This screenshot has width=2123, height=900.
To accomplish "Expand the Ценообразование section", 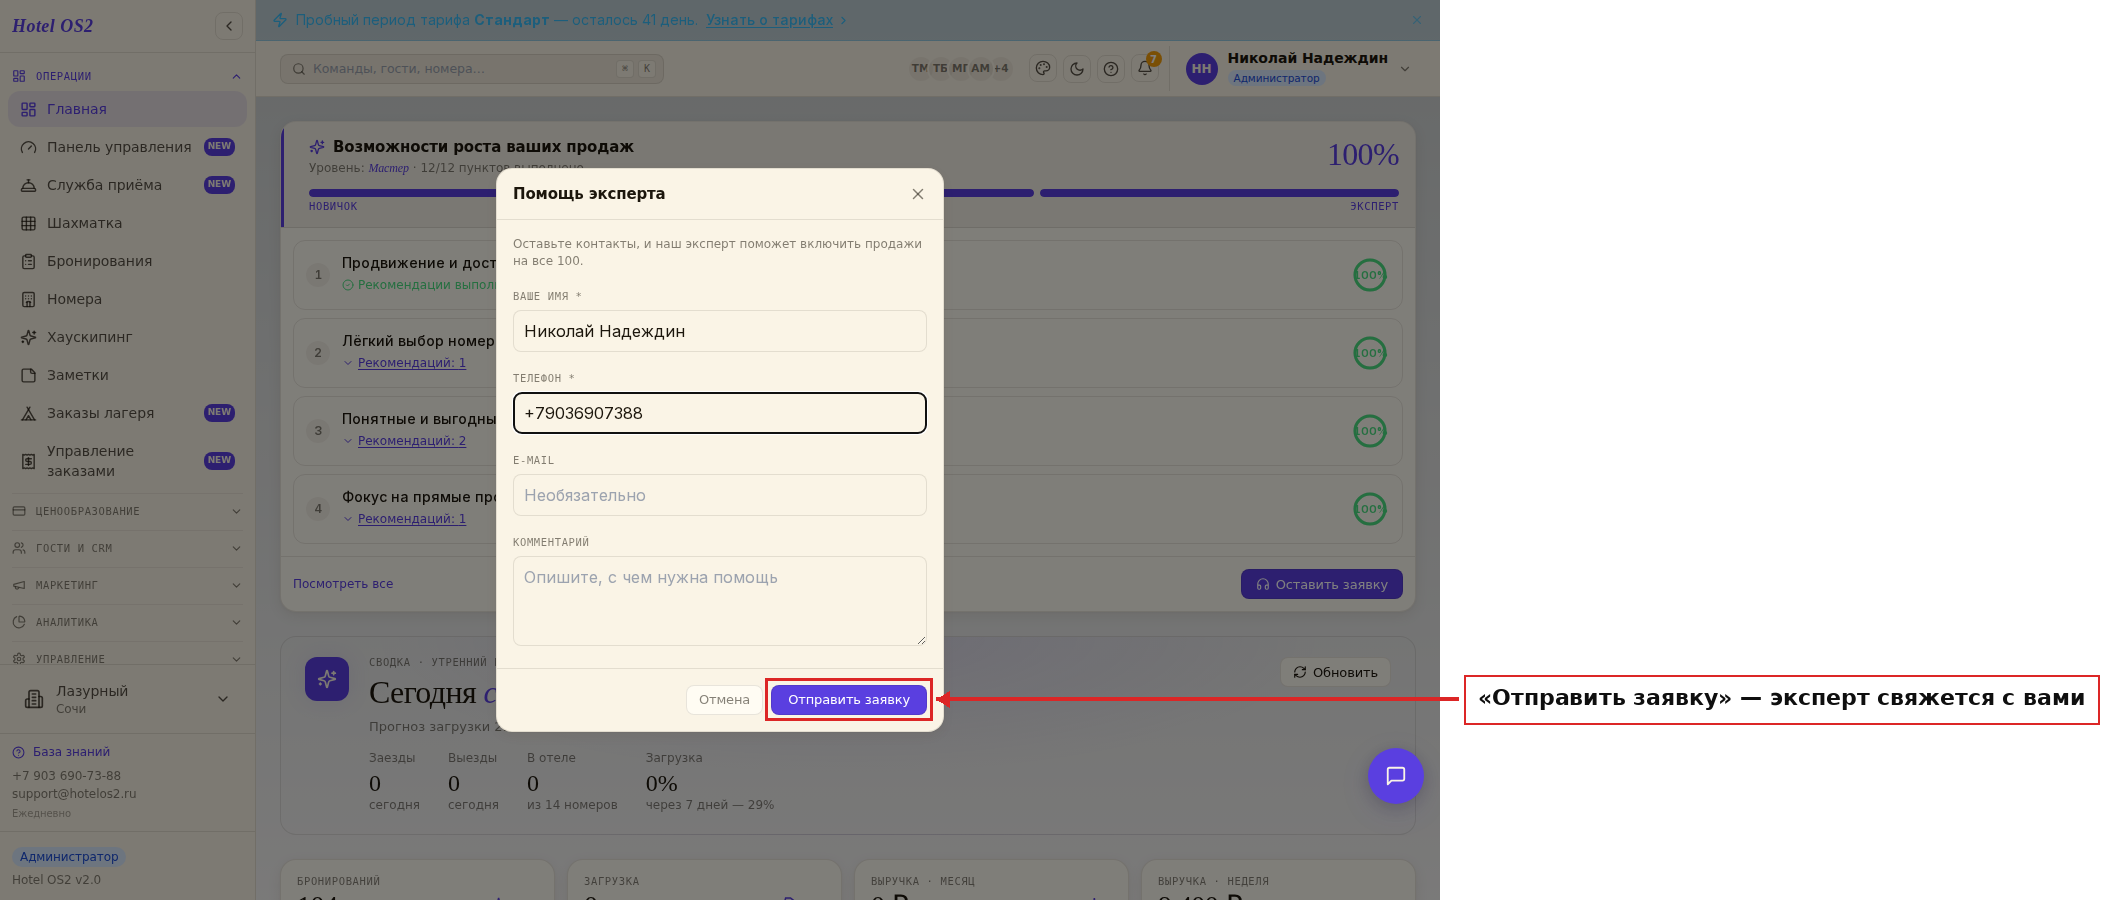I will [127, 511].
